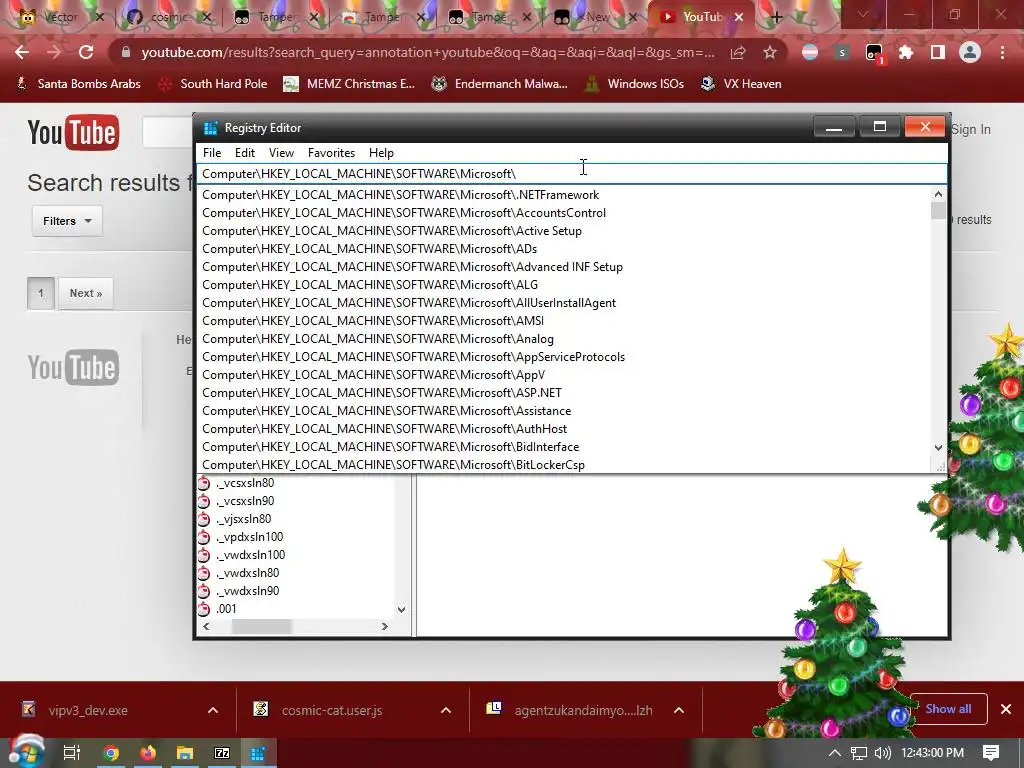Viewport: 1024px width, 768px height.
Task: Open the Chrome extensions puzzle icon
Action: (x=906, y=52)
